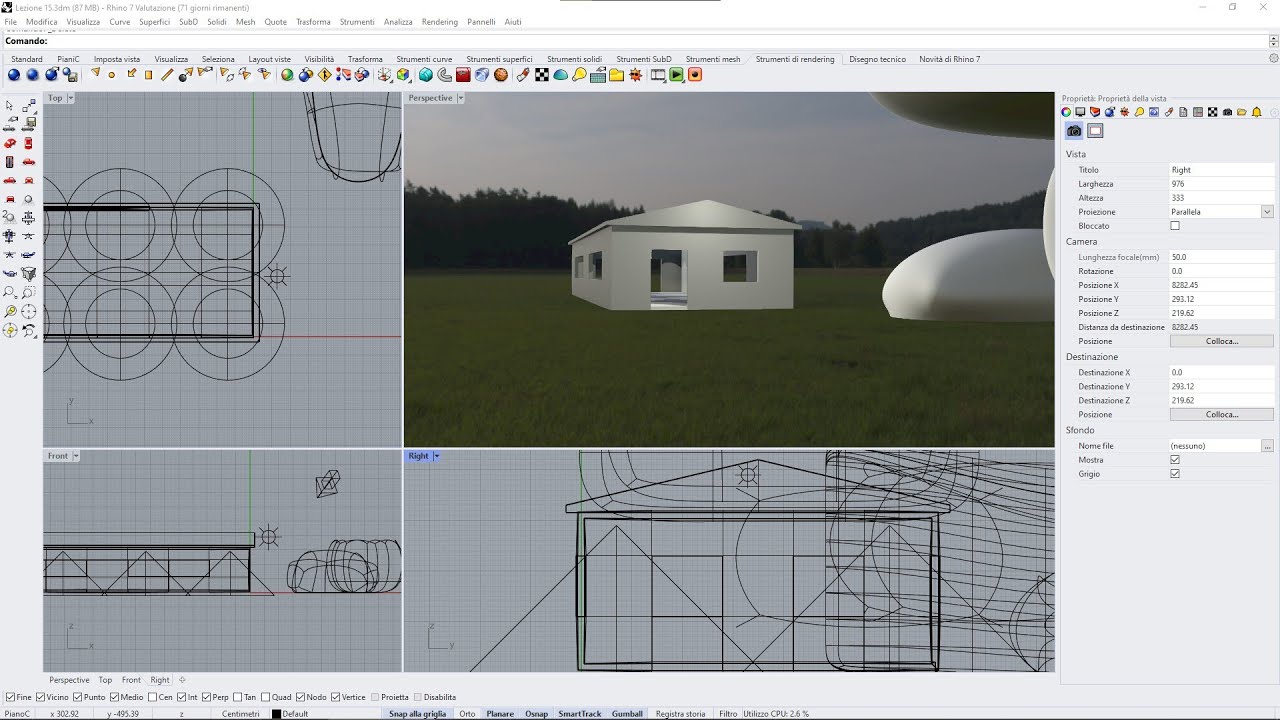1280x720 pixels.
Task: Expand the Right viewport title menu arrow
Action: tap(436, 456)
